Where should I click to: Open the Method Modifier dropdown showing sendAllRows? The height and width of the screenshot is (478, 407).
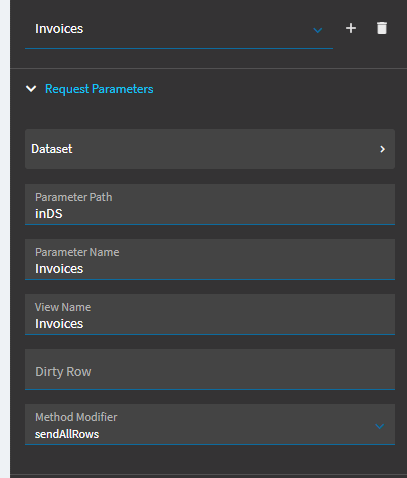tap(210, 424)
